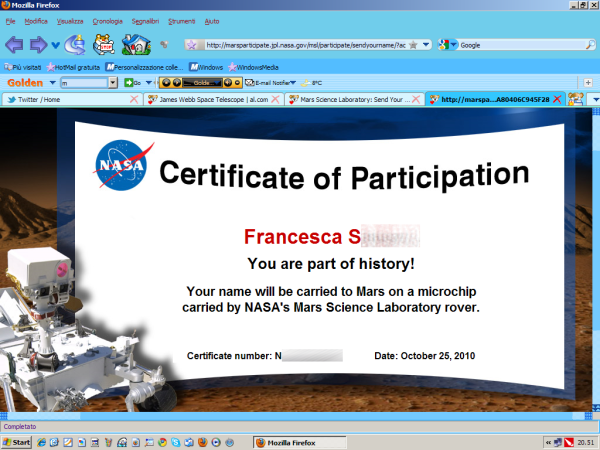Launch Firefox from quick launch

203,443
